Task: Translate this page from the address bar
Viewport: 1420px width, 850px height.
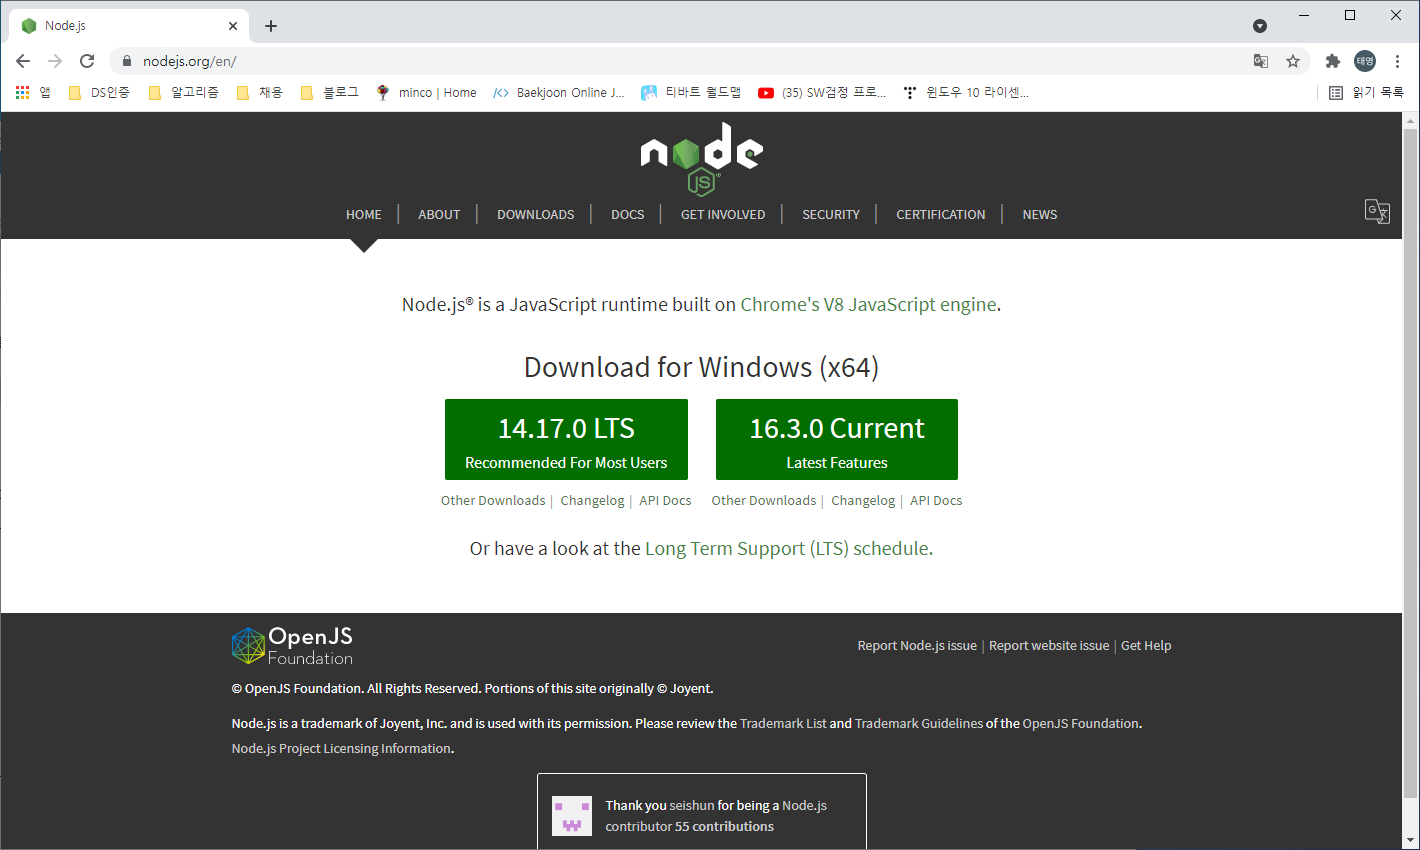Action: coord(1261,61)
